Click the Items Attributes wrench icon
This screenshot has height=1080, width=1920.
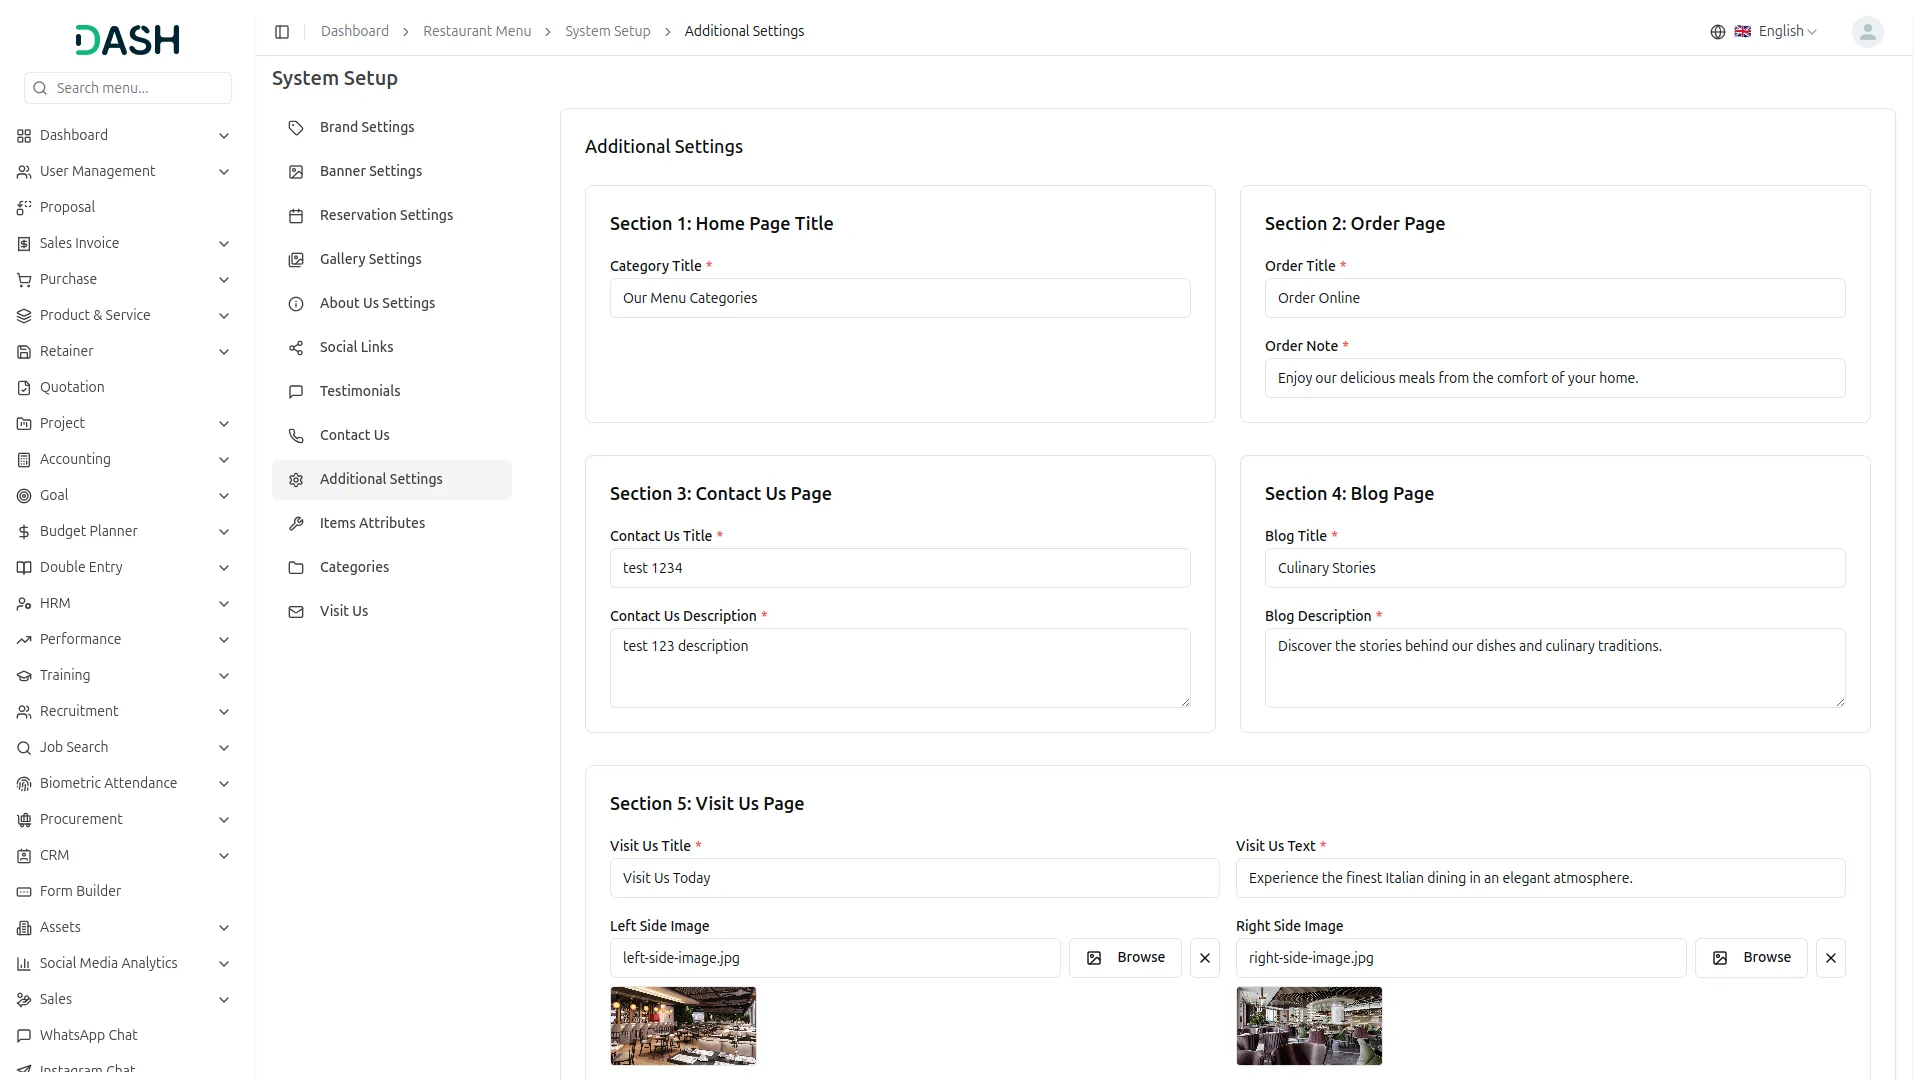pos(296,524)
